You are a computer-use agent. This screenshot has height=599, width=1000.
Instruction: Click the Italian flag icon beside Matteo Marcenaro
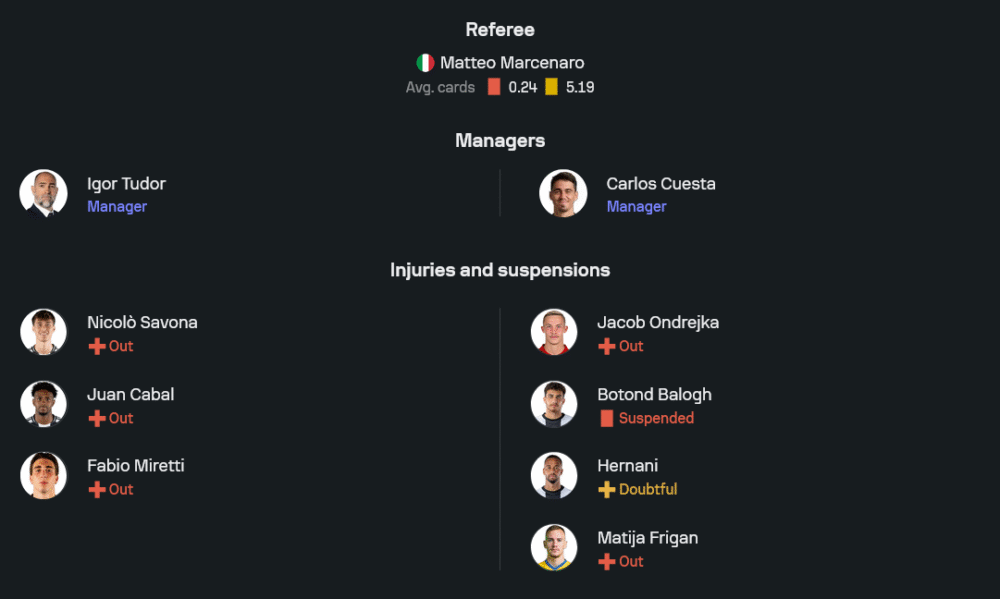click(426, 63)
